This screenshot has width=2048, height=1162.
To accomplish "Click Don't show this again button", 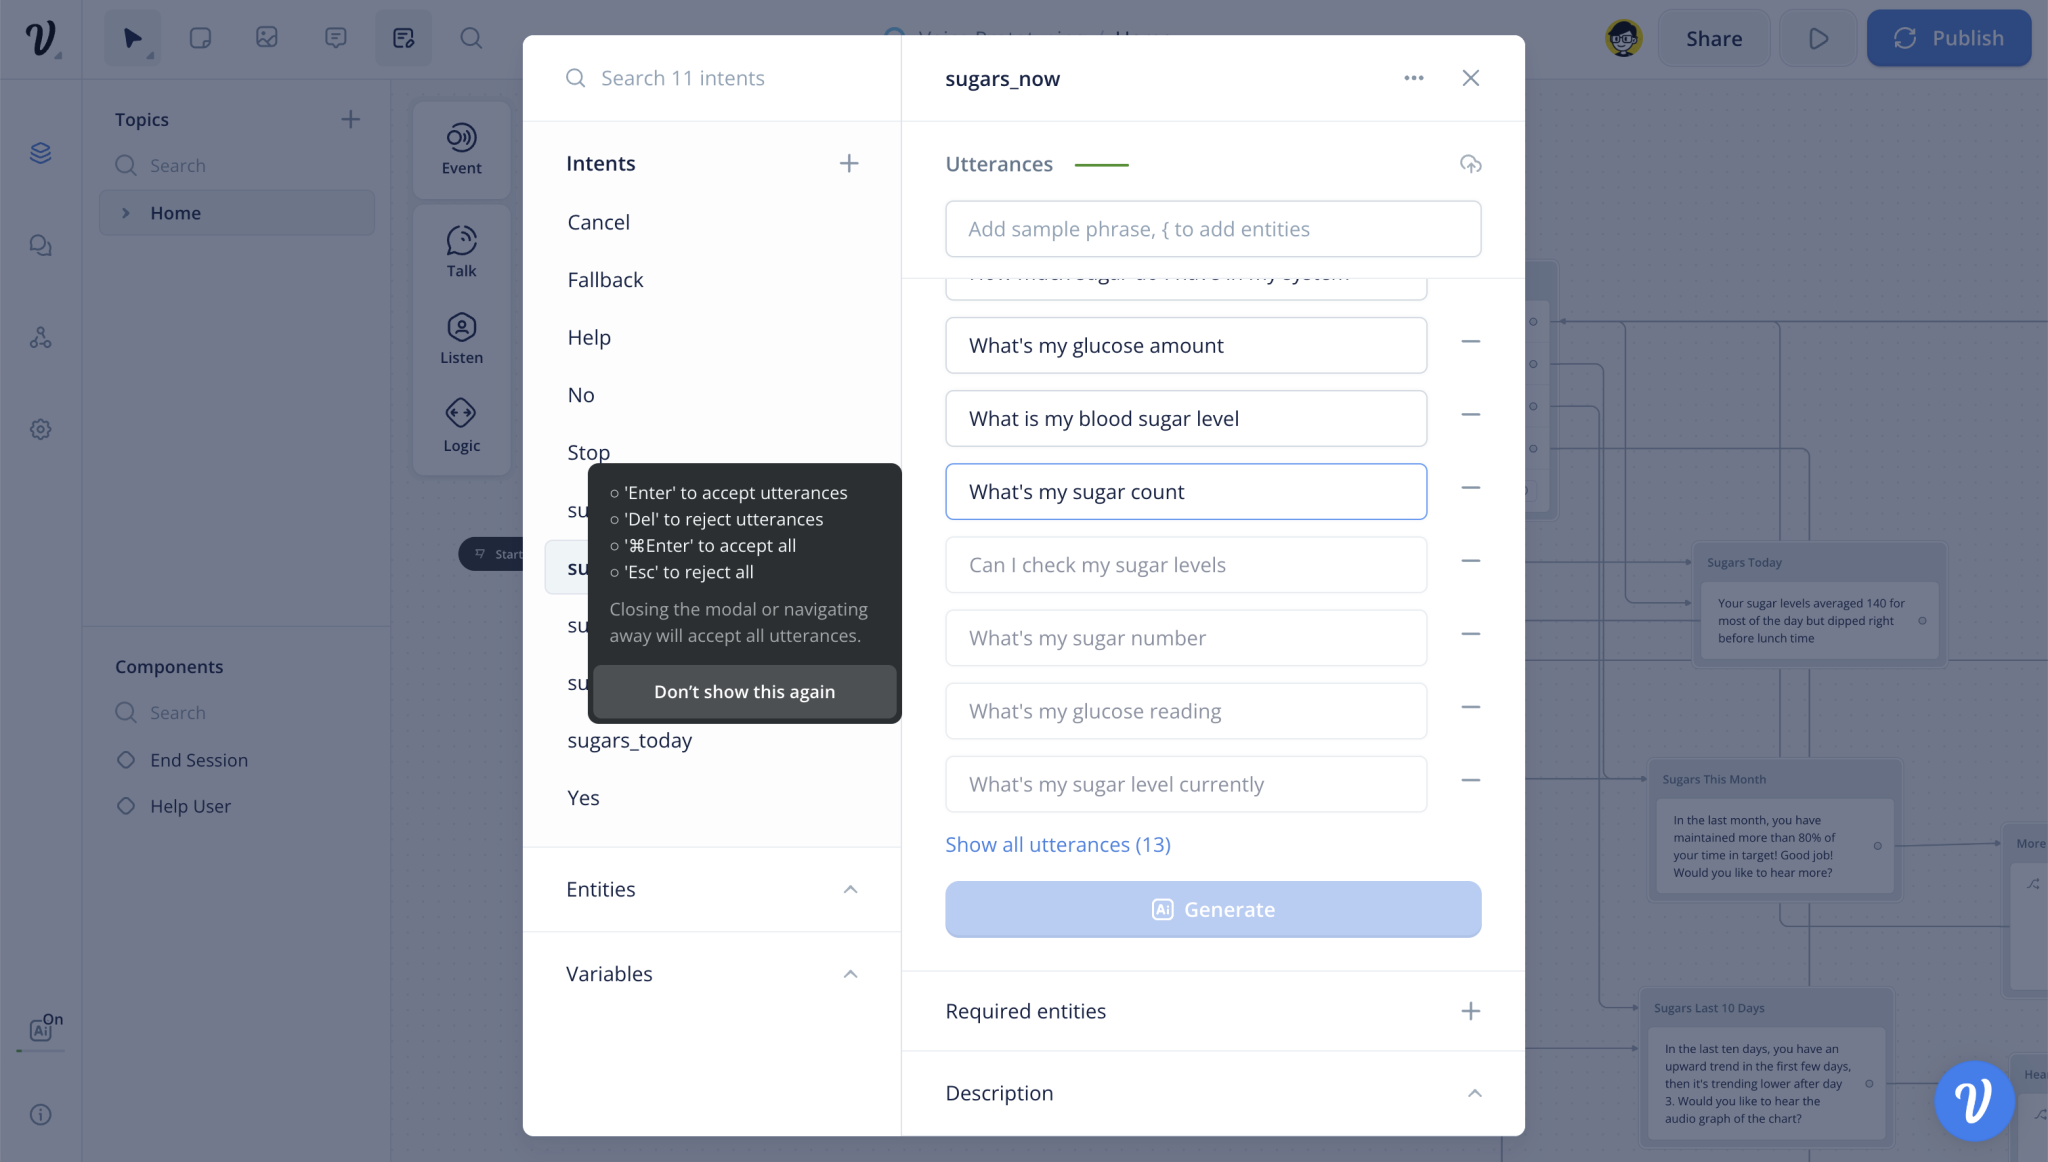I will (x=744, y=691).
